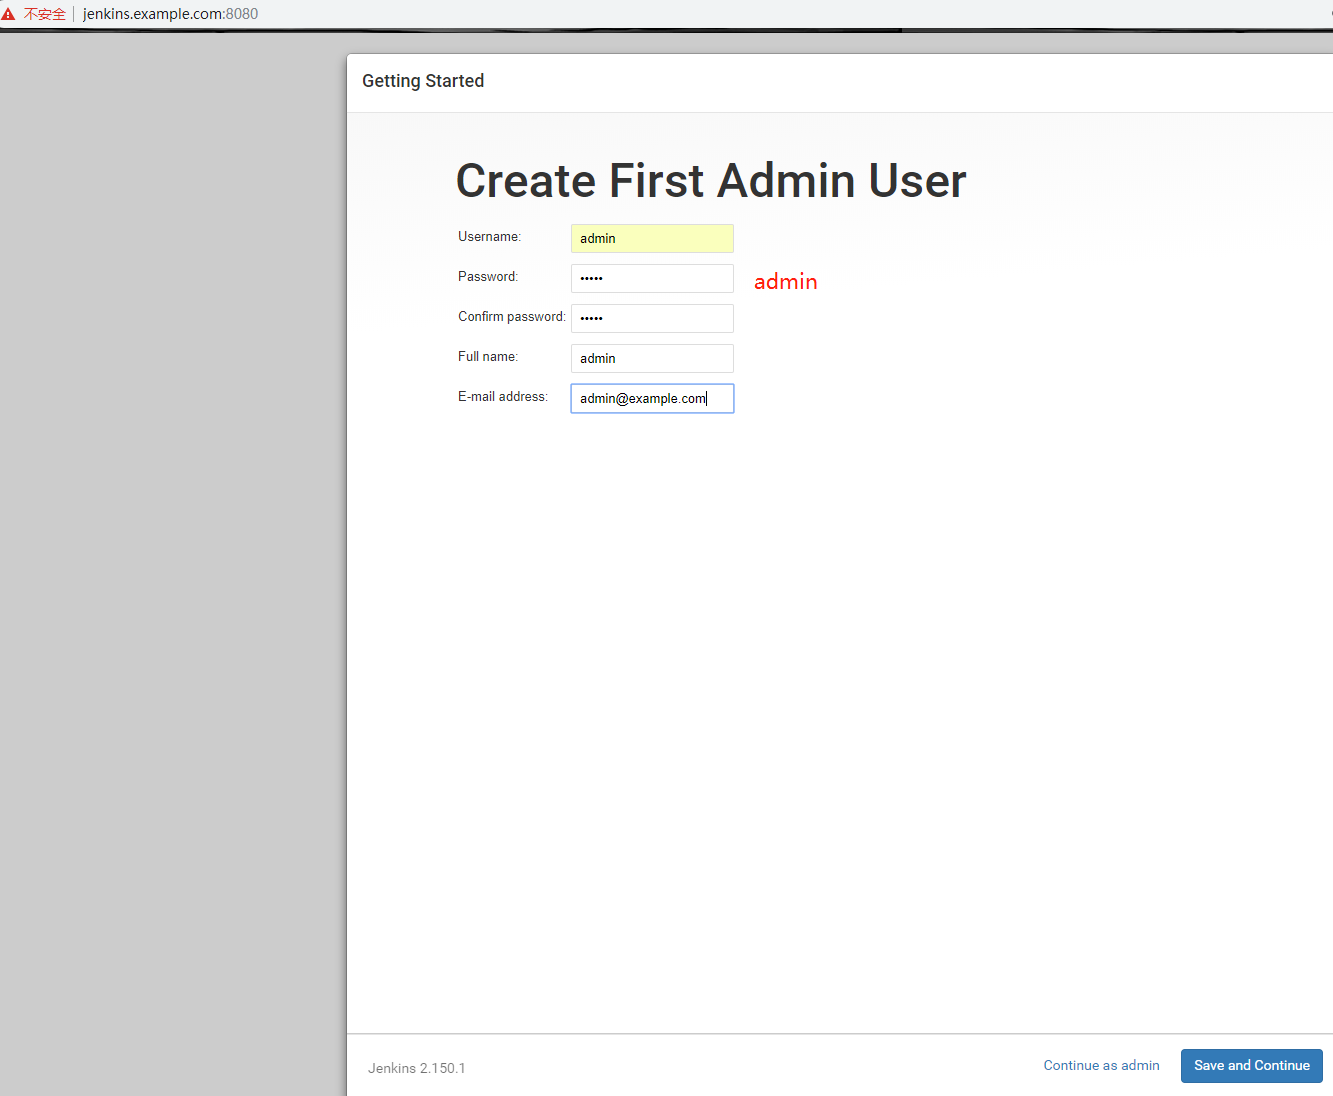The image size is (1333, 1096).
Task: Click the Full name: label
Action: pyautogui.click(x=488, y=357)
